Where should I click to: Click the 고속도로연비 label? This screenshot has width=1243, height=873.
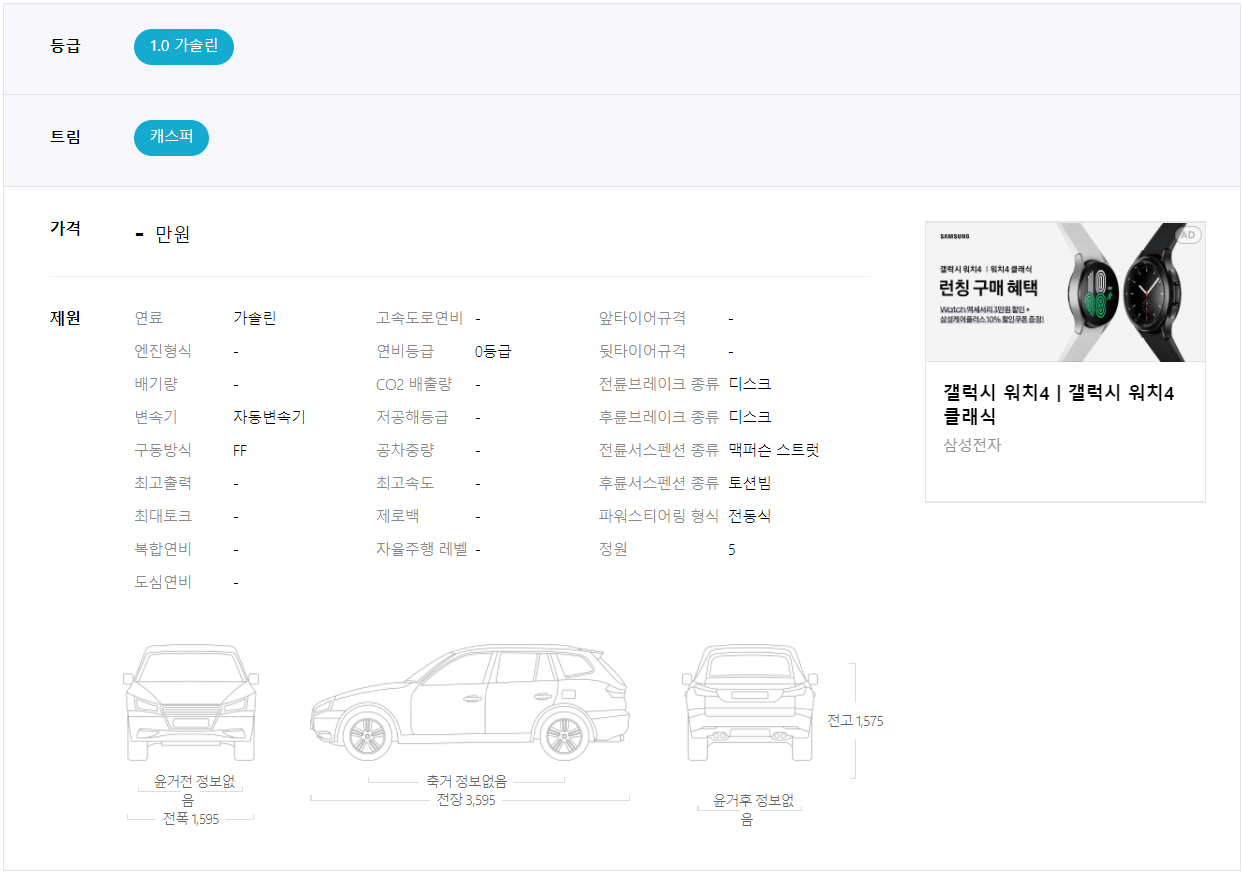[x=420, y=318]
